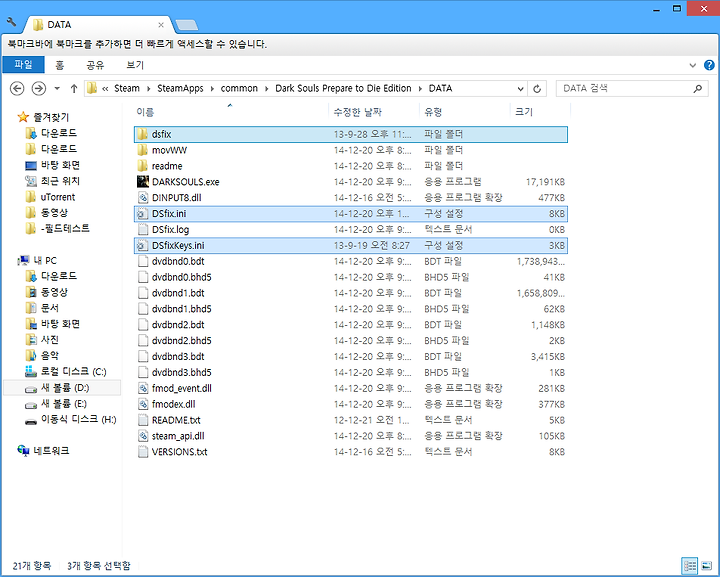
Task: Select the movWW folder icon
Action: tap(142, 150)
